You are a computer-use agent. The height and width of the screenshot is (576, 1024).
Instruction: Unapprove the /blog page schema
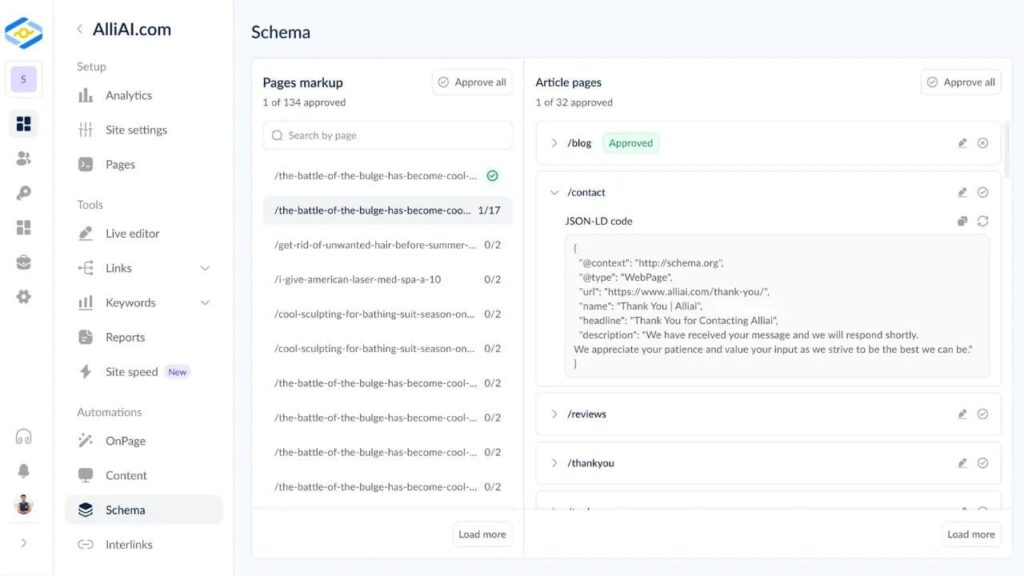coord(983,143)
